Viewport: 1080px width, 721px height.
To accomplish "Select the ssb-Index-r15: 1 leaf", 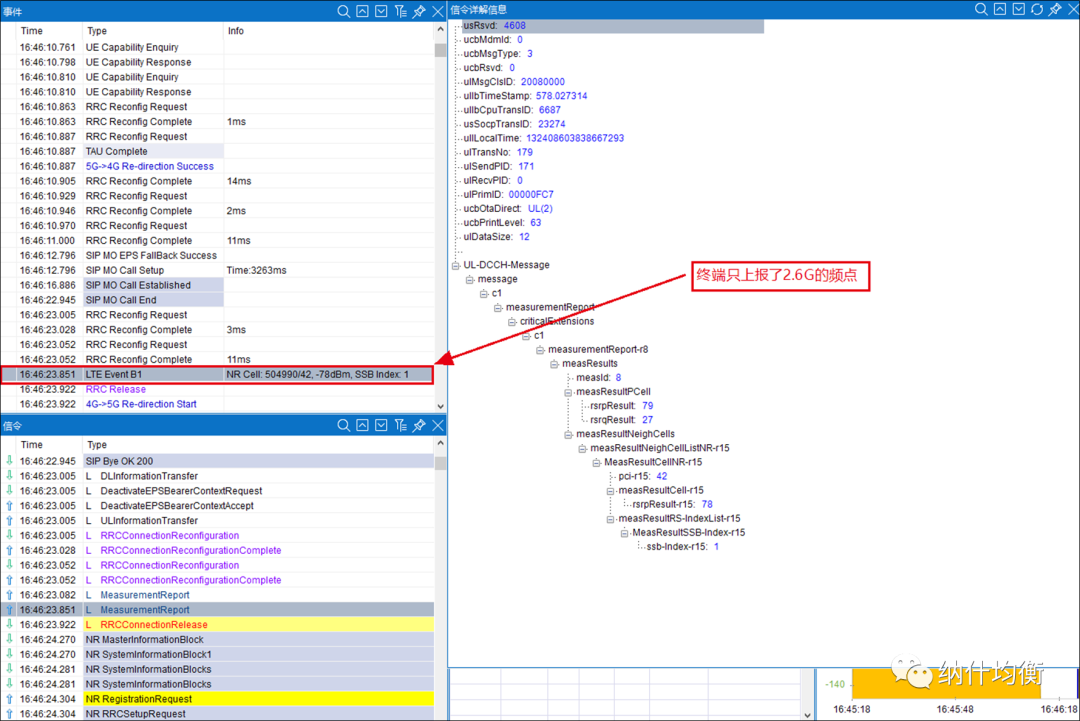I will pos(682,547).
